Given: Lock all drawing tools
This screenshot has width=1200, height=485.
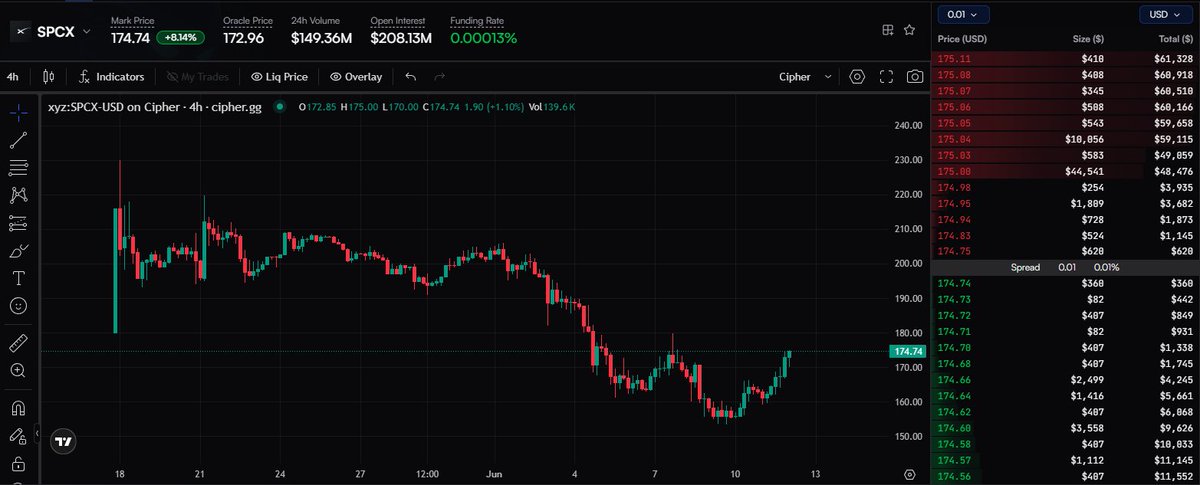Looking at the screenshot, I should [x=18, y=464].
